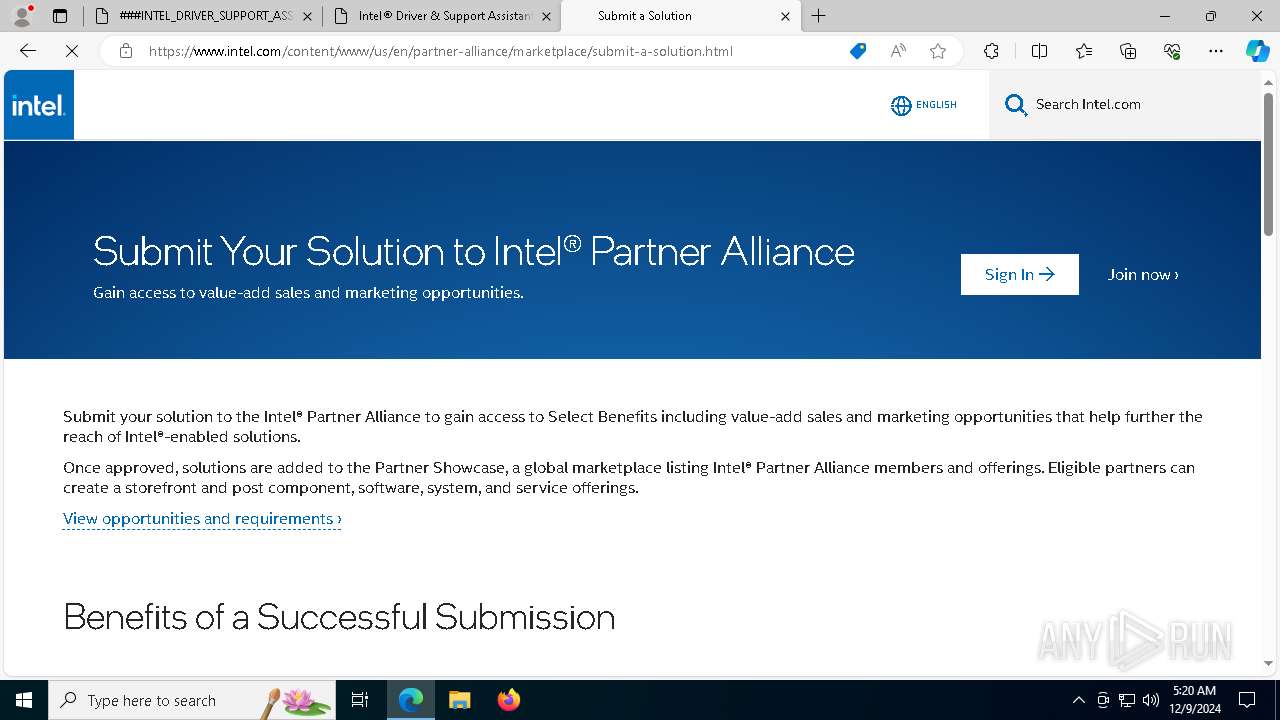
Task: Launch Firefox from the taskbar
Action: coord(509,700)
